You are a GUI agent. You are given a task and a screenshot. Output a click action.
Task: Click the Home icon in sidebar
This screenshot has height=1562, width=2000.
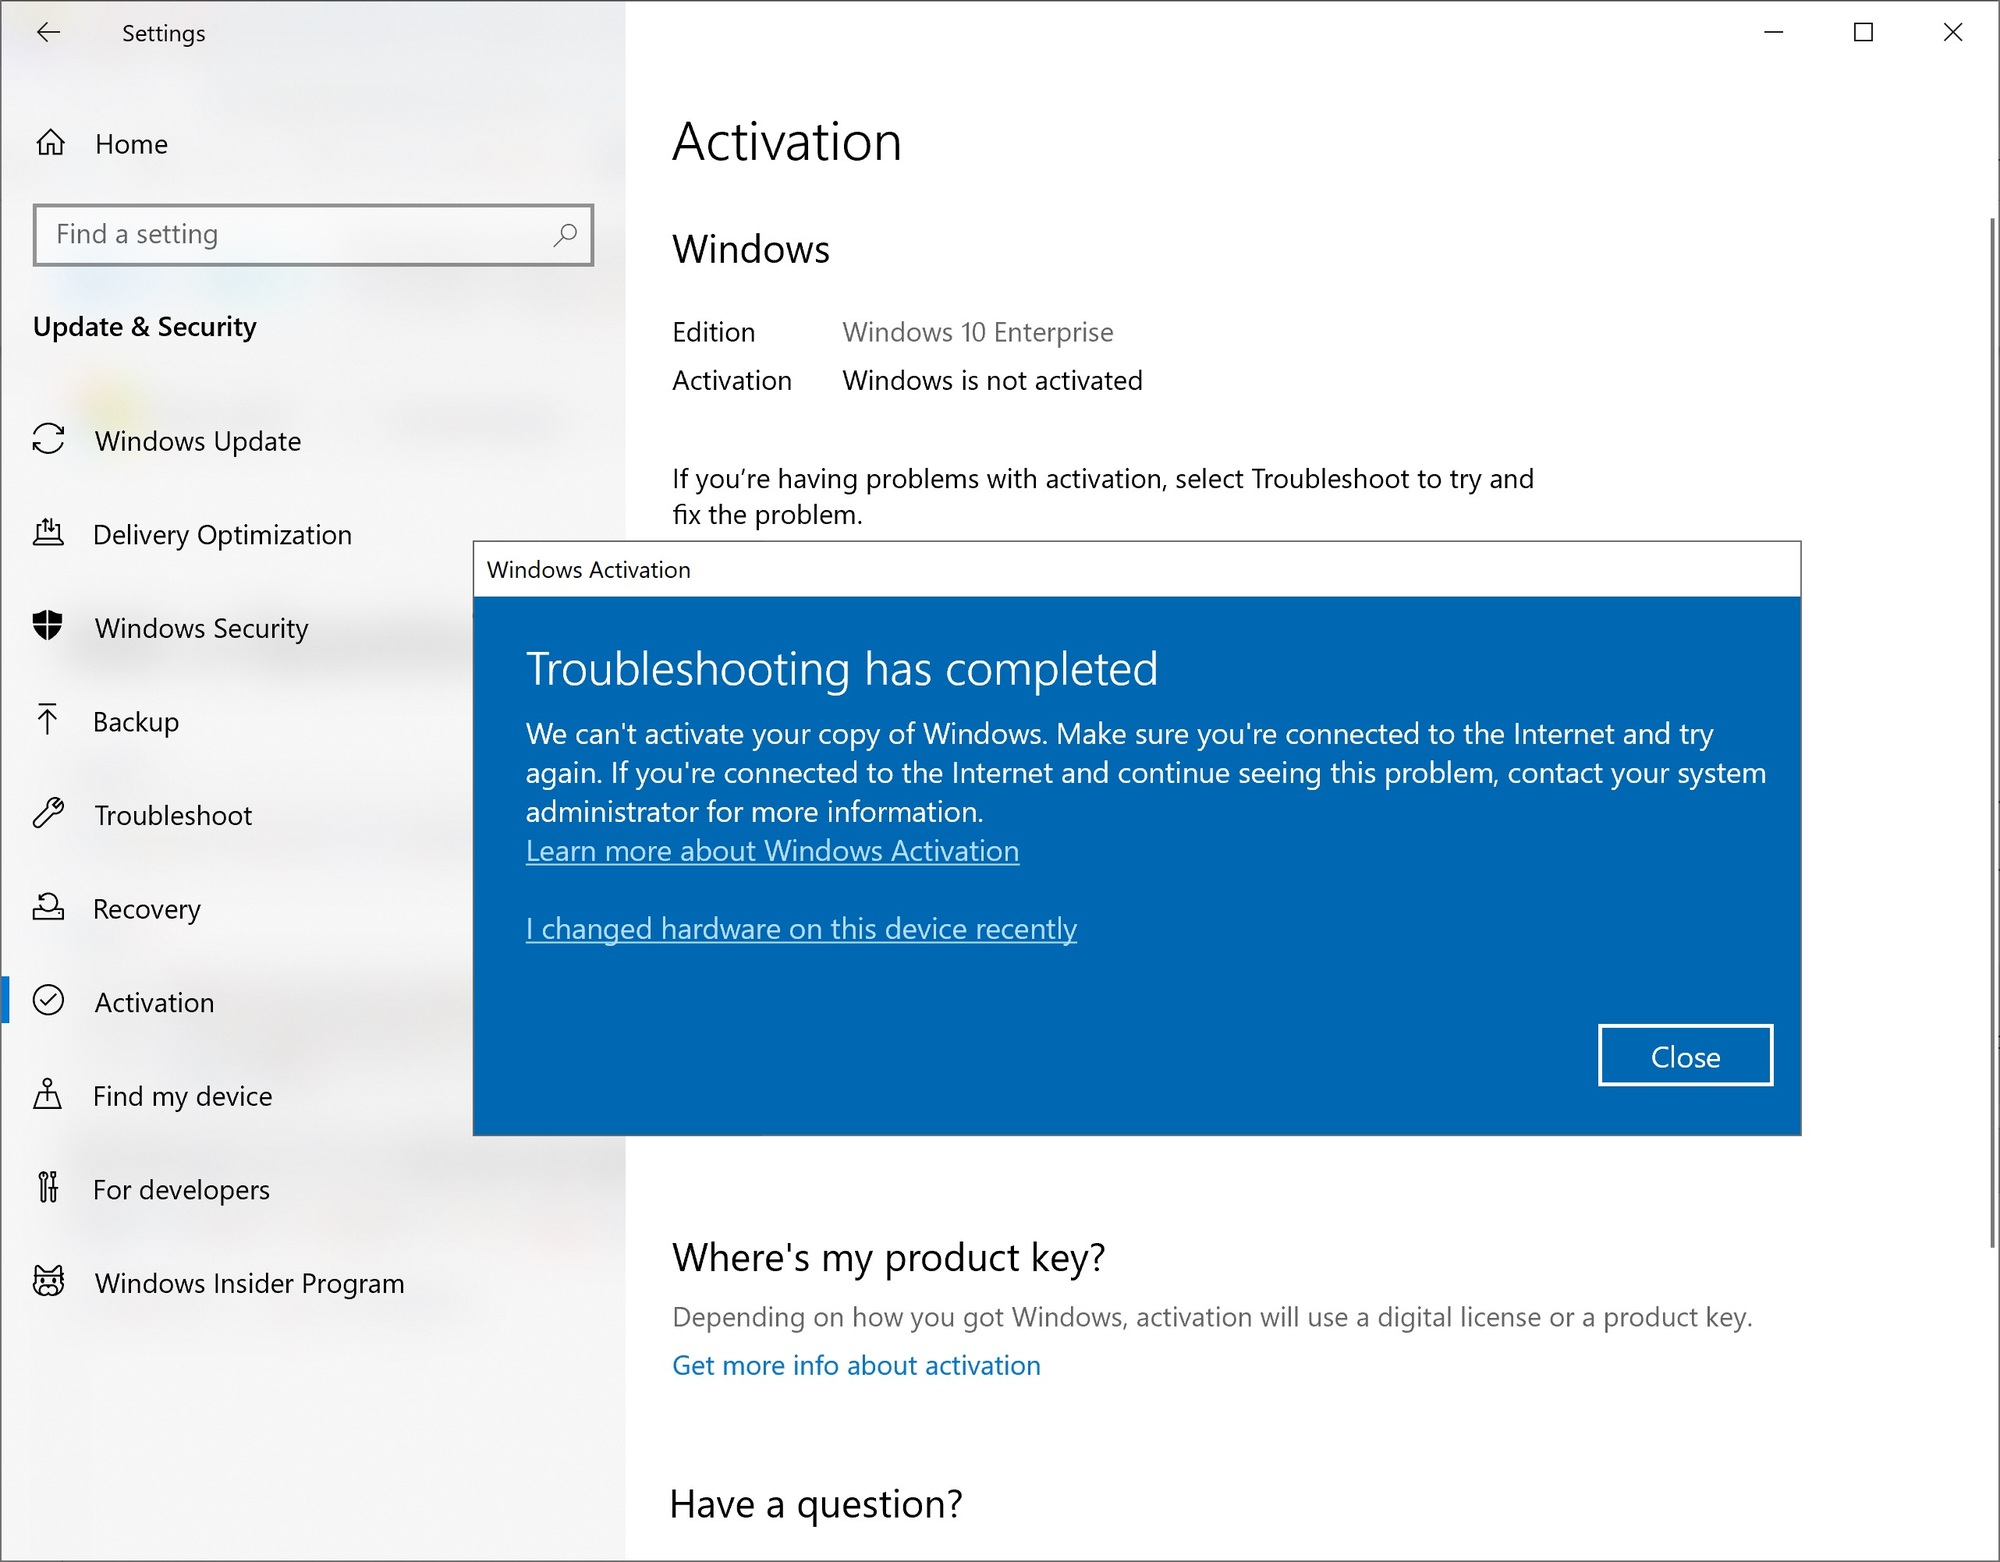click(50, 144)
